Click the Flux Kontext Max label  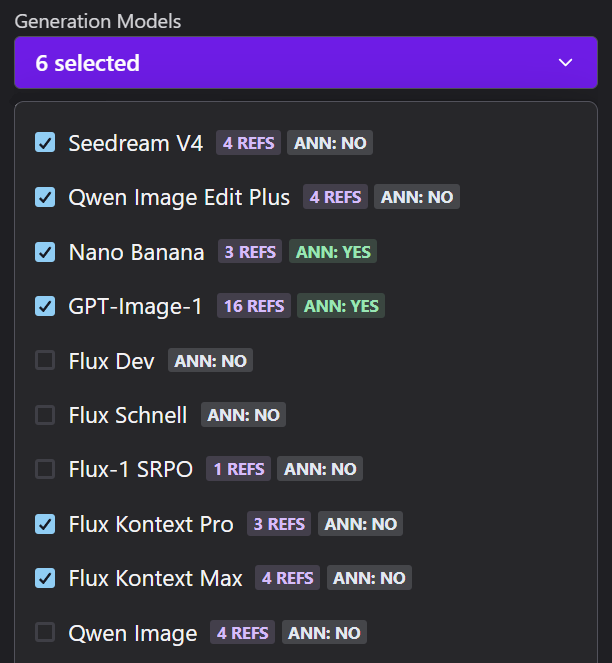pos(155,578)
